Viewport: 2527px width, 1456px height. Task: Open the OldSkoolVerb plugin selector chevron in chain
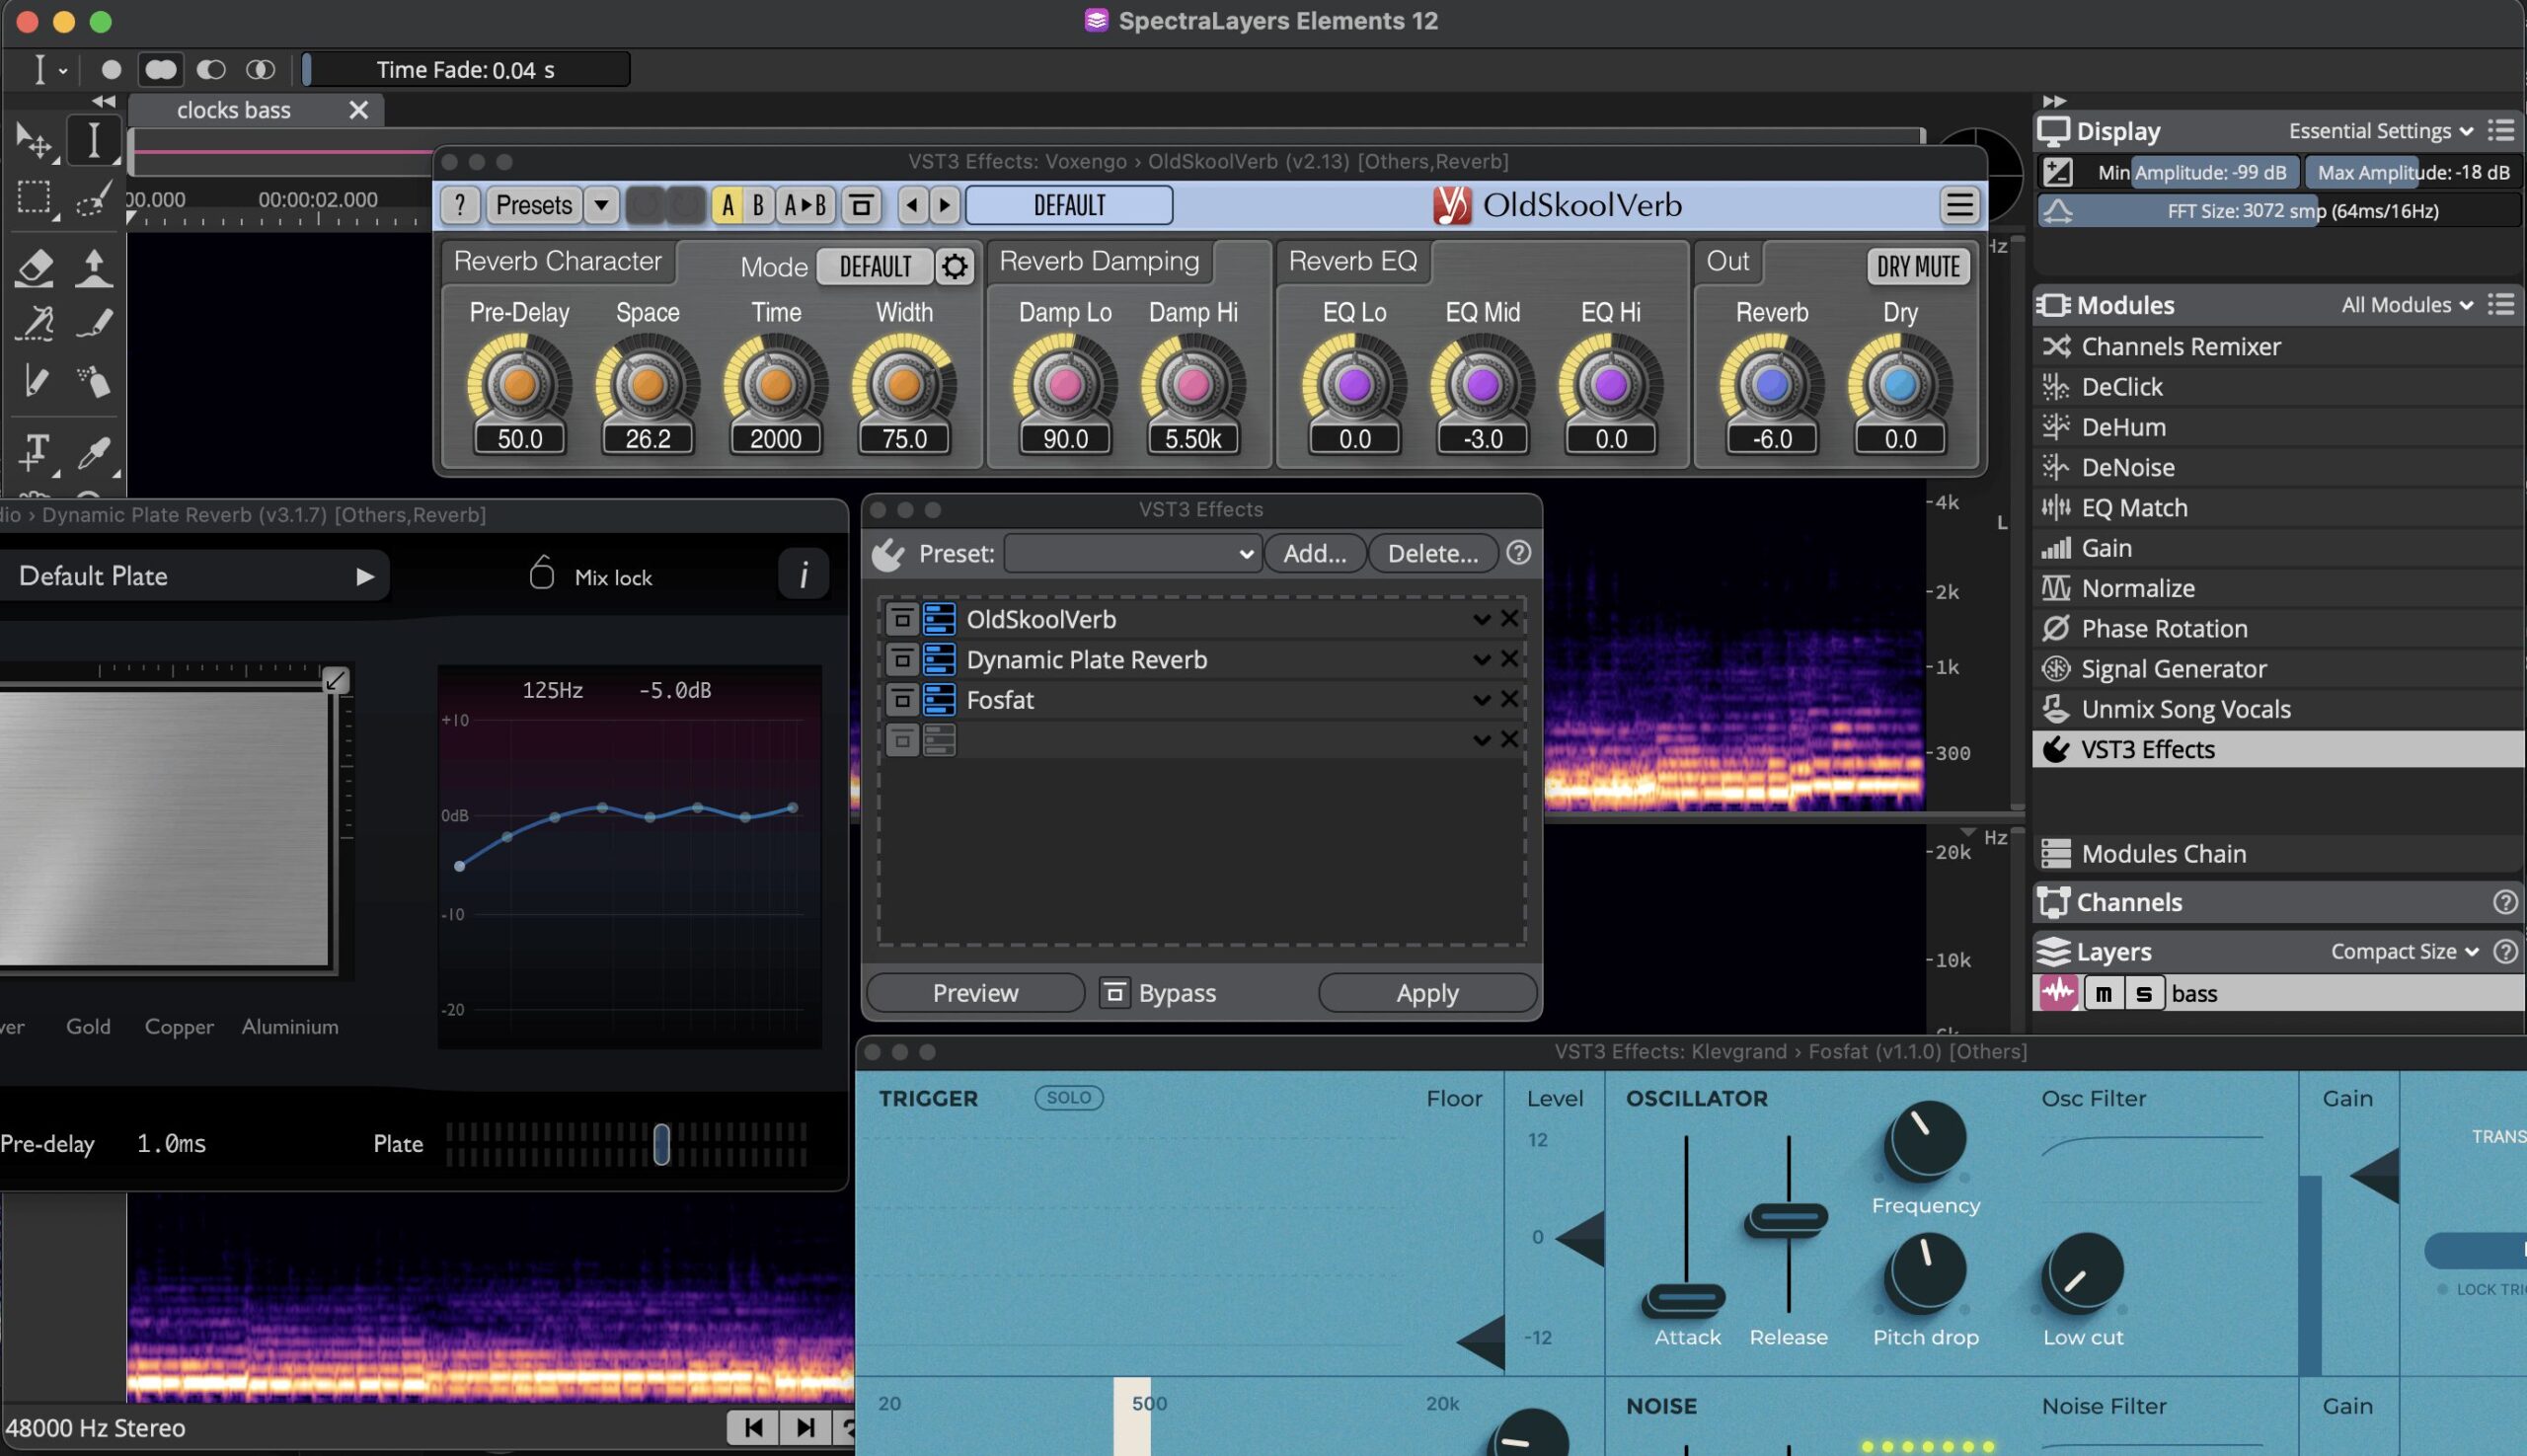pos(1481,620)
